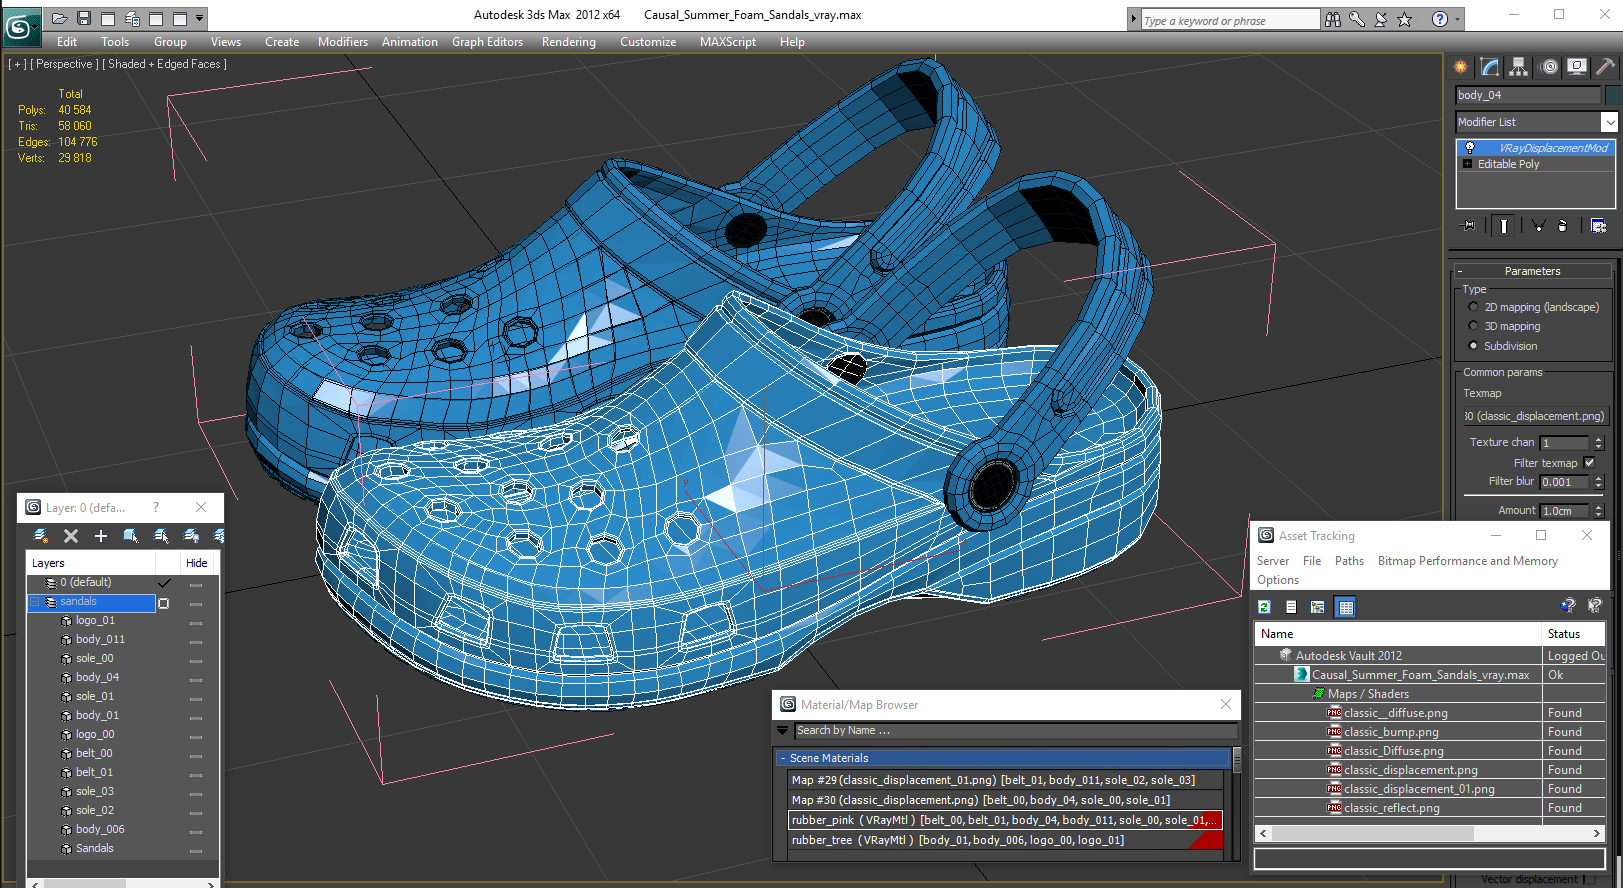Click the body_04 object color swatch
This screenshot has height=888, width=1623.
[x=1612, y=95]
